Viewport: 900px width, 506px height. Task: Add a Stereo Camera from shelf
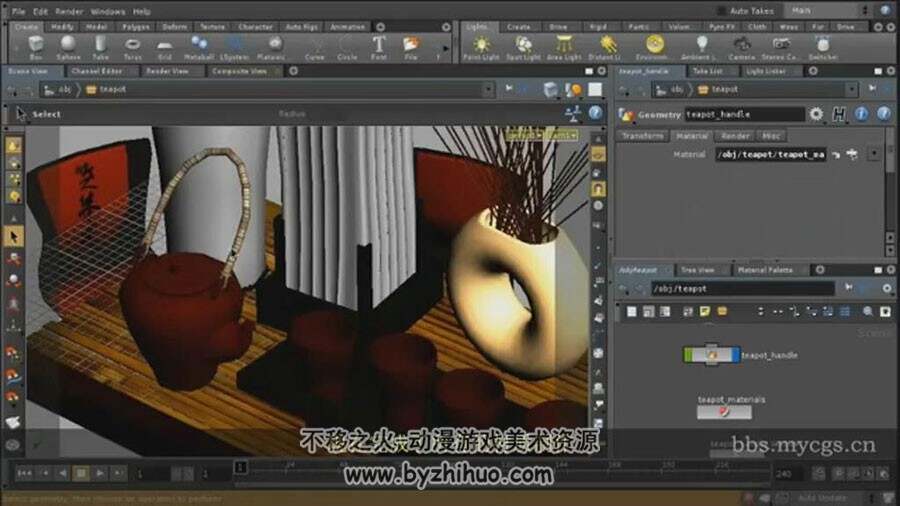[780, 48]
